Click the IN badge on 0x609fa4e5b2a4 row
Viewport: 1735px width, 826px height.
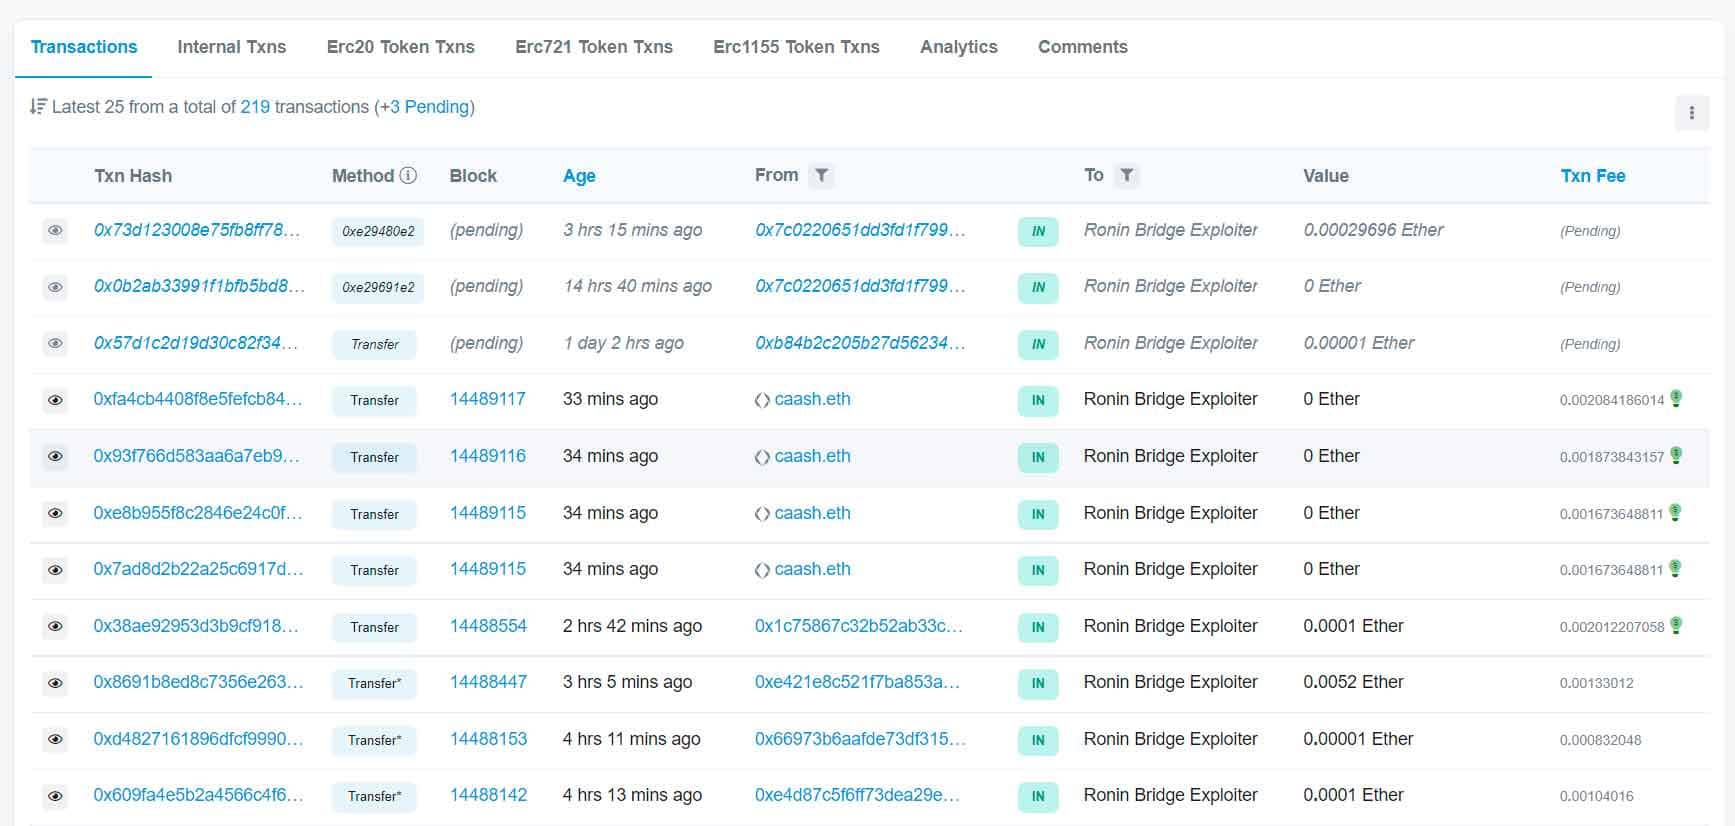tap(1038, 796)
